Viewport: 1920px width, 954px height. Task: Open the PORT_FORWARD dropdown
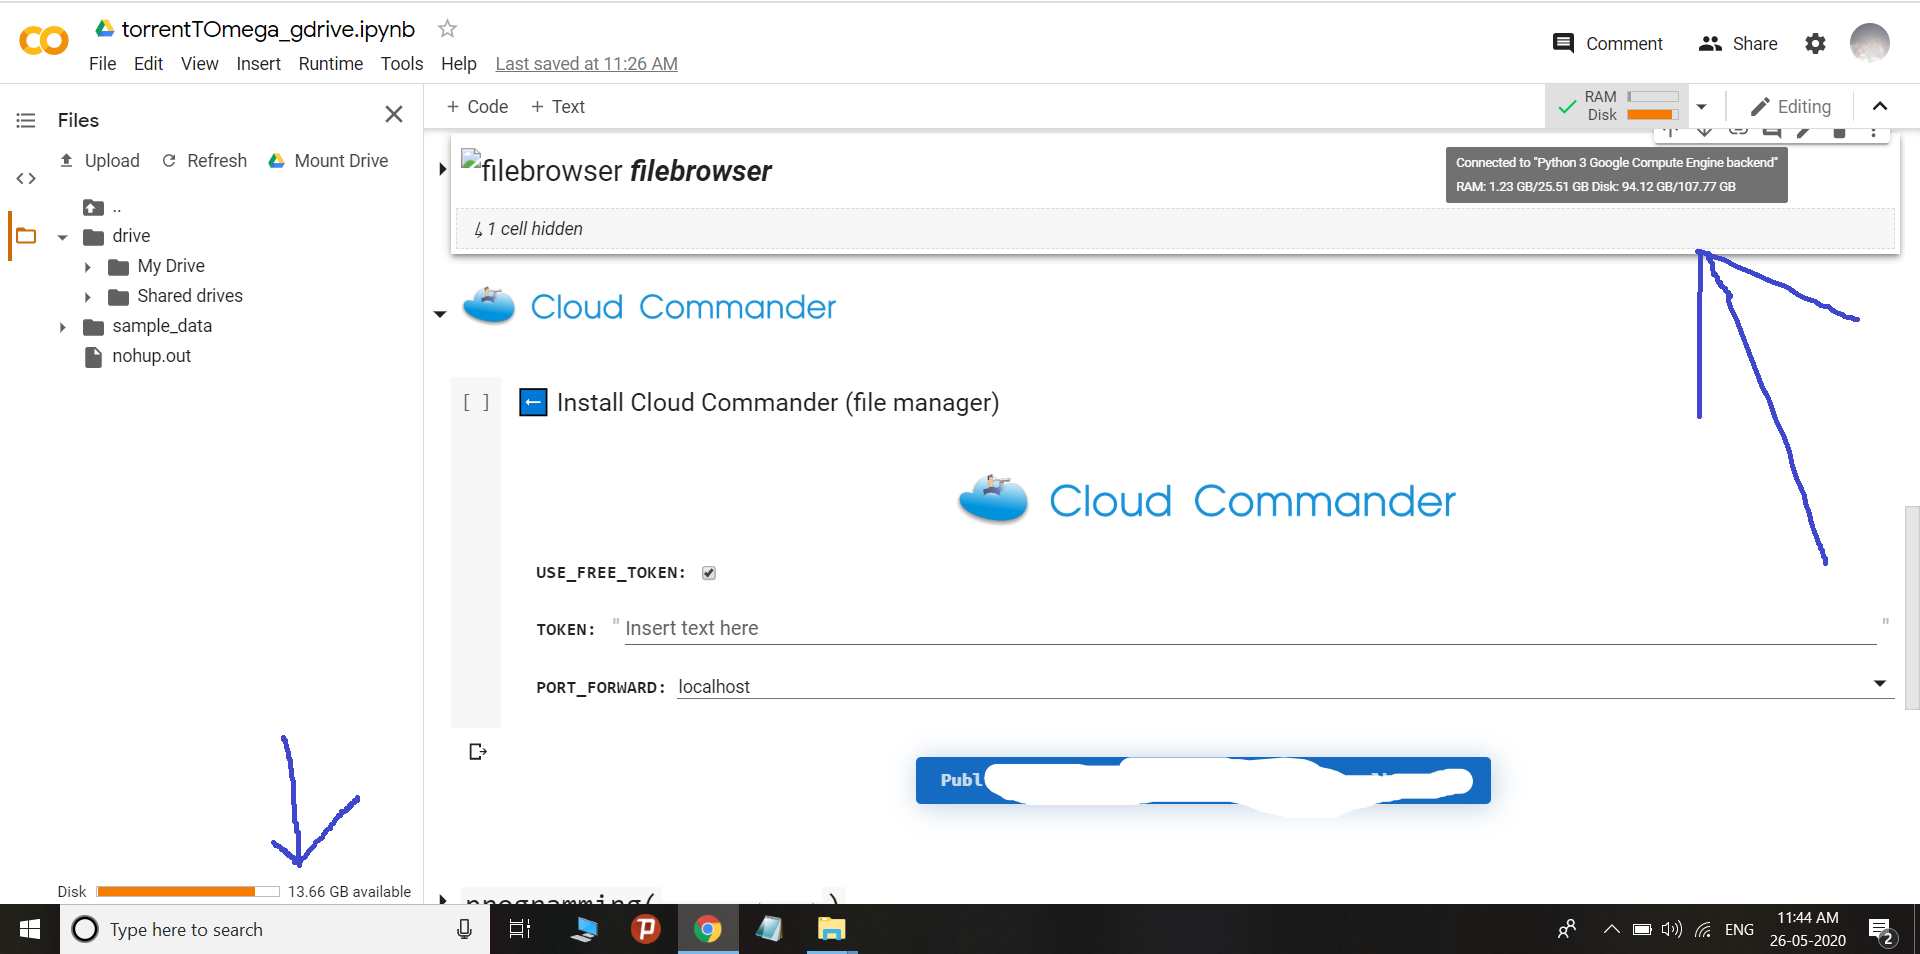[1879, 685]
